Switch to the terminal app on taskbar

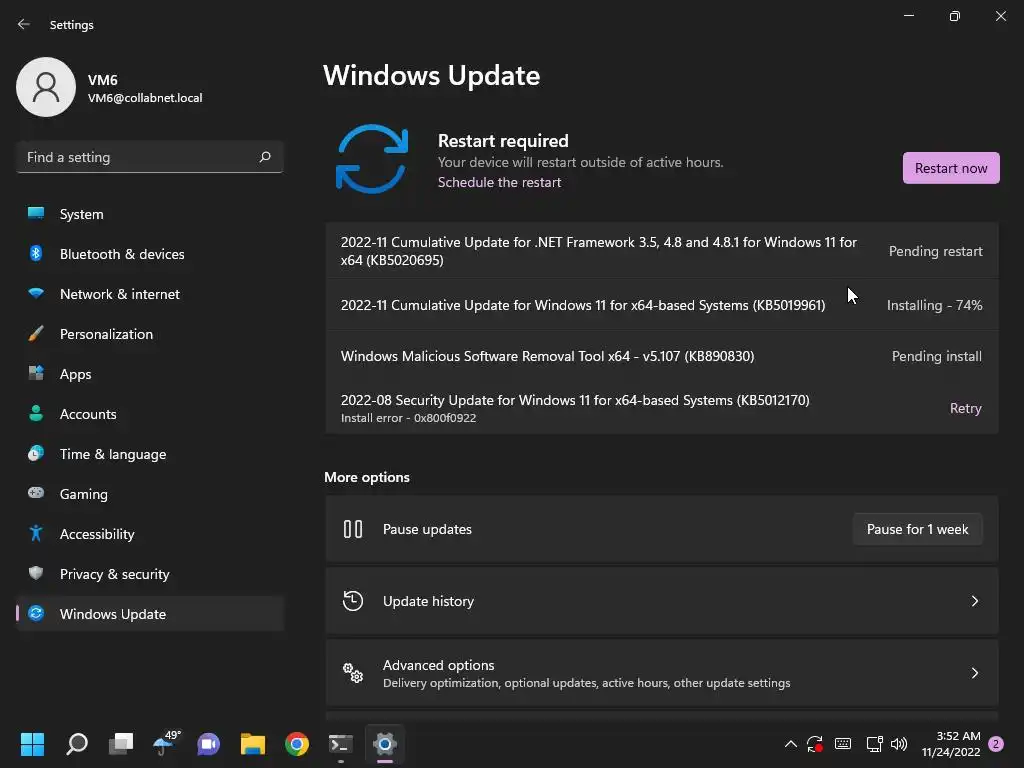click(340, 744)
